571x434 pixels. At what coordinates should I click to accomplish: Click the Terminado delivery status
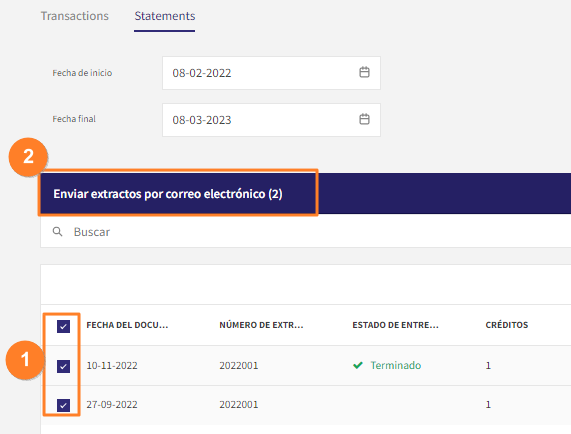click(x=395, y=365)
